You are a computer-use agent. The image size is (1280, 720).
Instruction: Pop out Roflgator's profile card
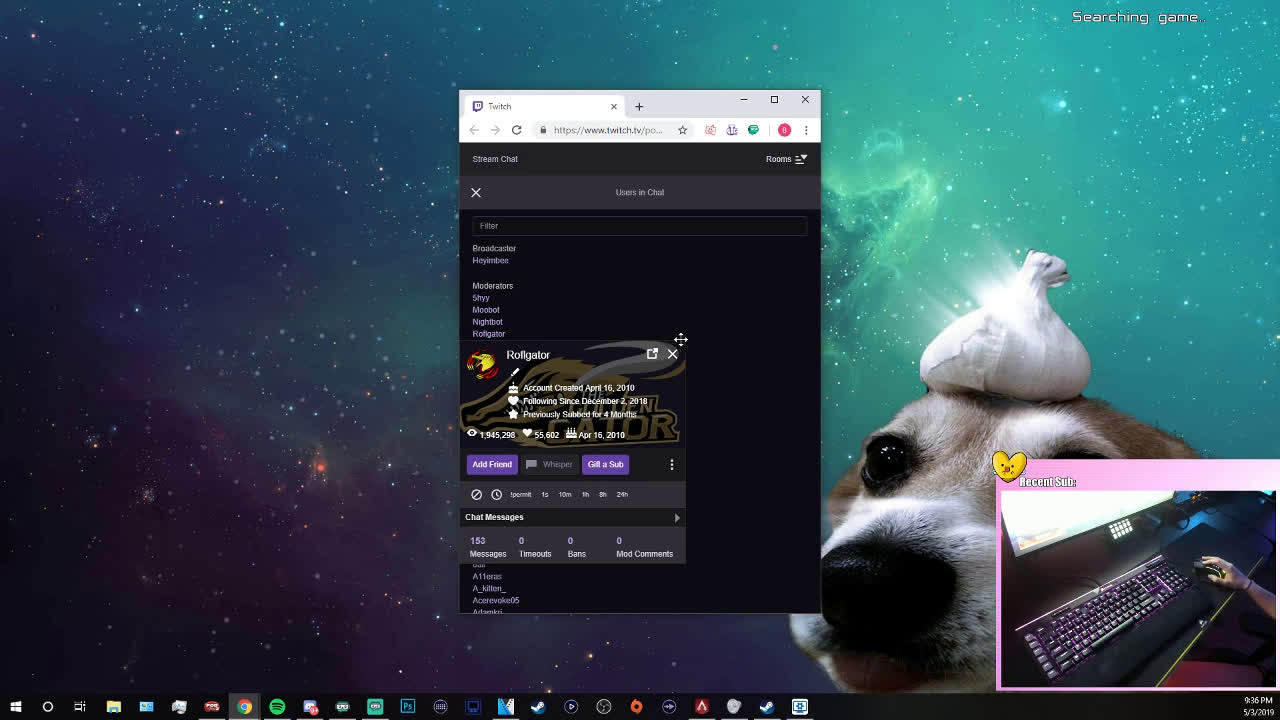[x=652, y=354]
